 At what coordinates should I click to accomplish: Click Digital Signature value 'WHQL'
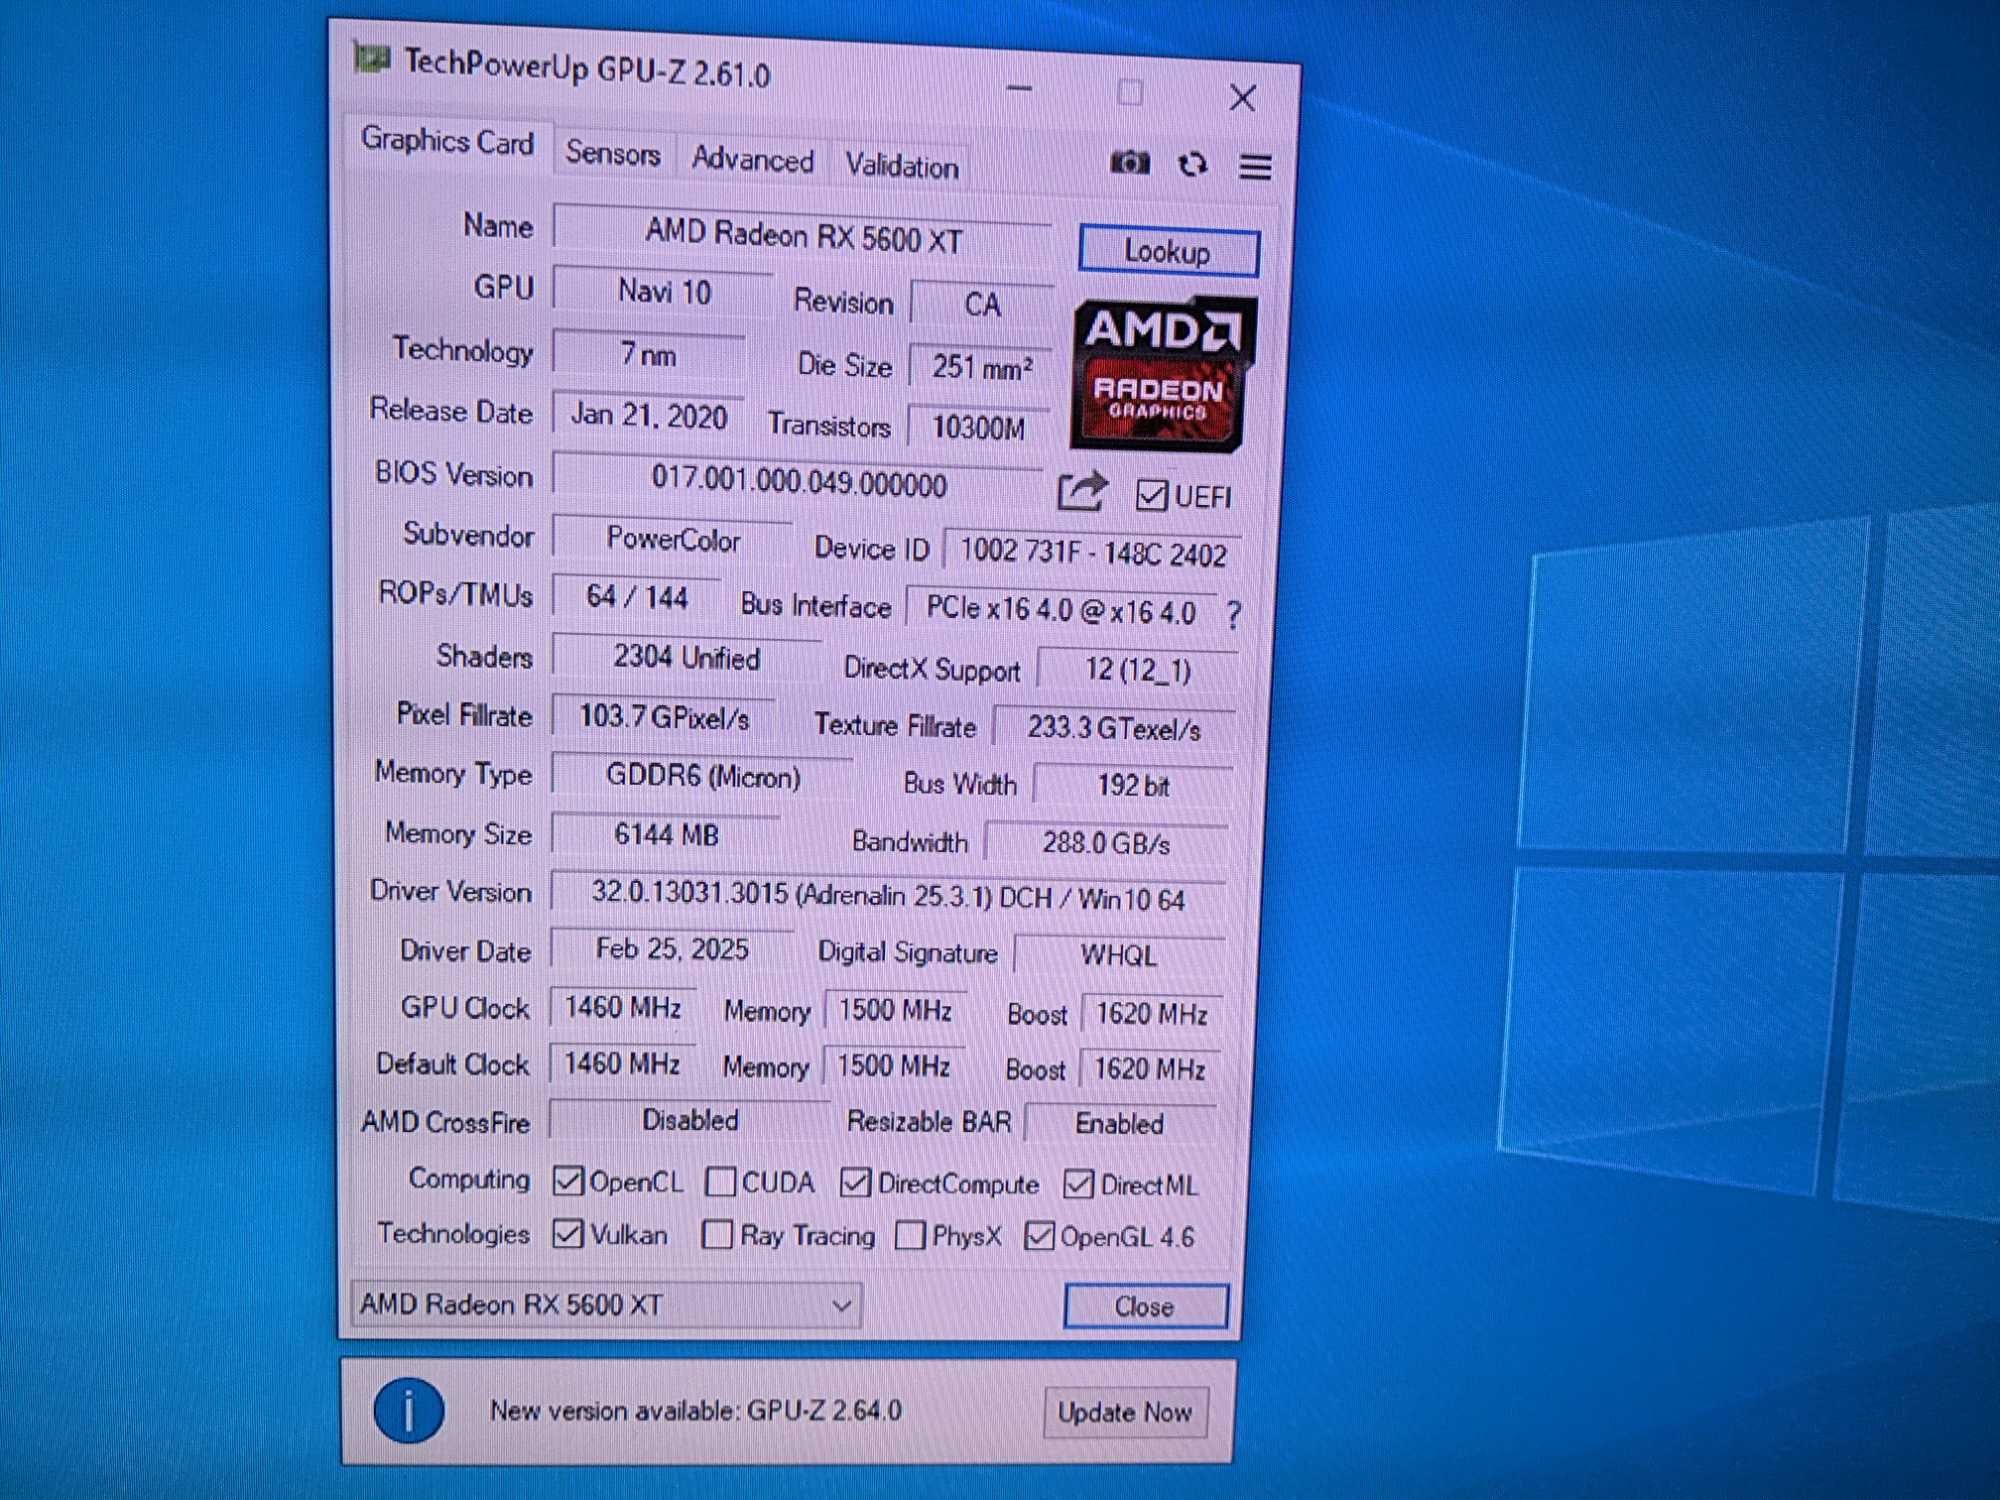1119,955
